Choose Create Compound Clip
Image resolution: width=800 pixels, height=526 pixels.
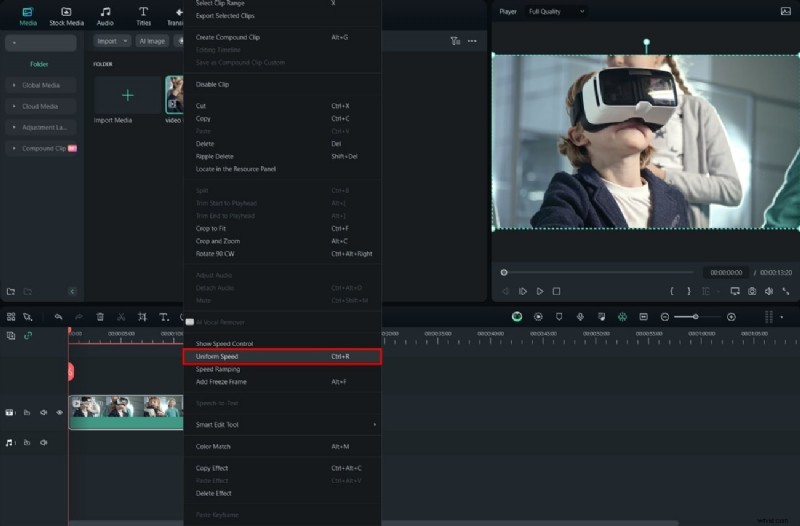(283, 37)
